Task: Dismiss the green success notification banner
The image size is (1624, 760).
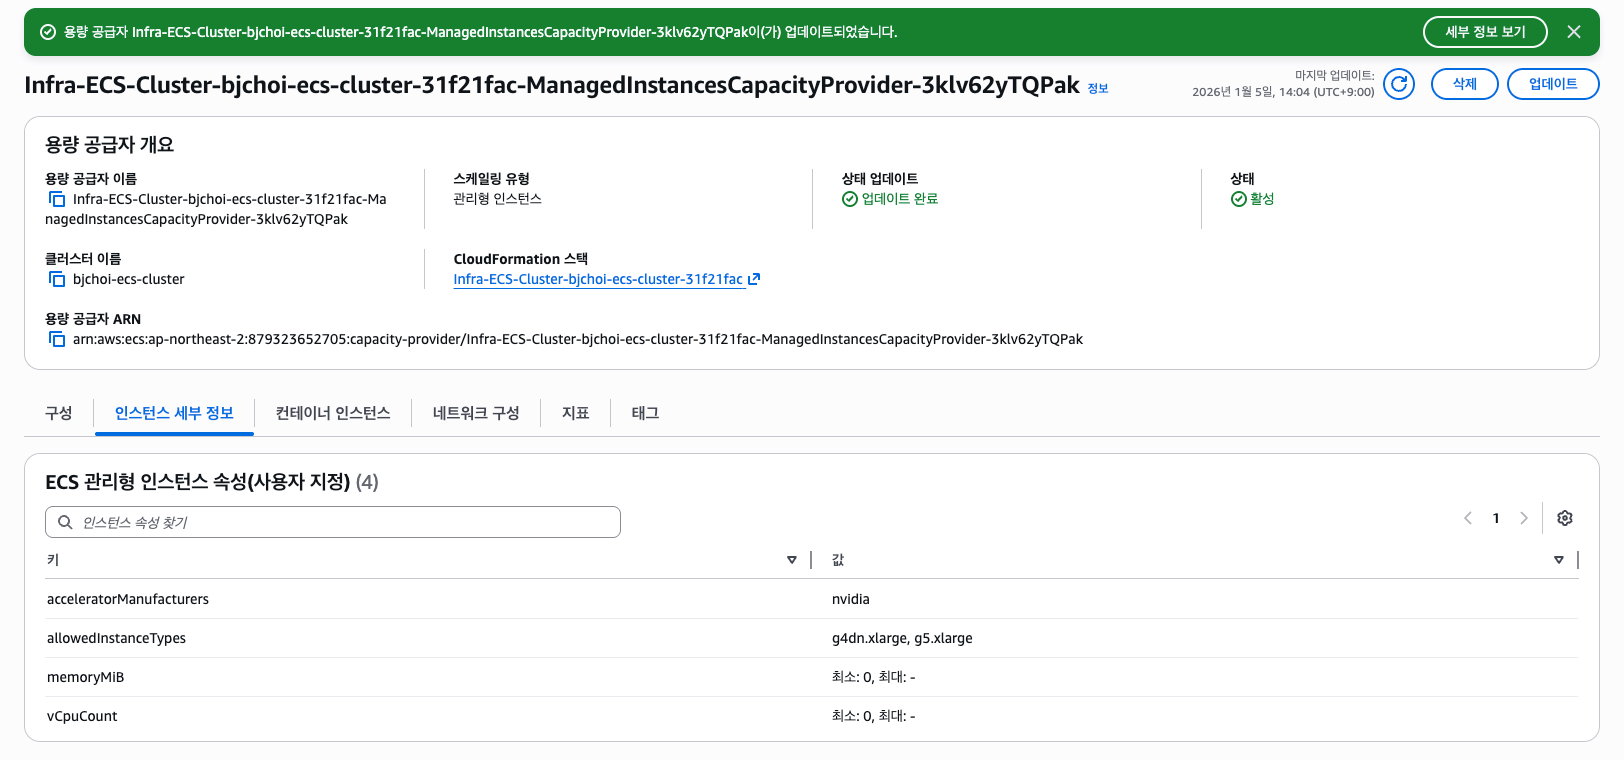Action: 1574,32
